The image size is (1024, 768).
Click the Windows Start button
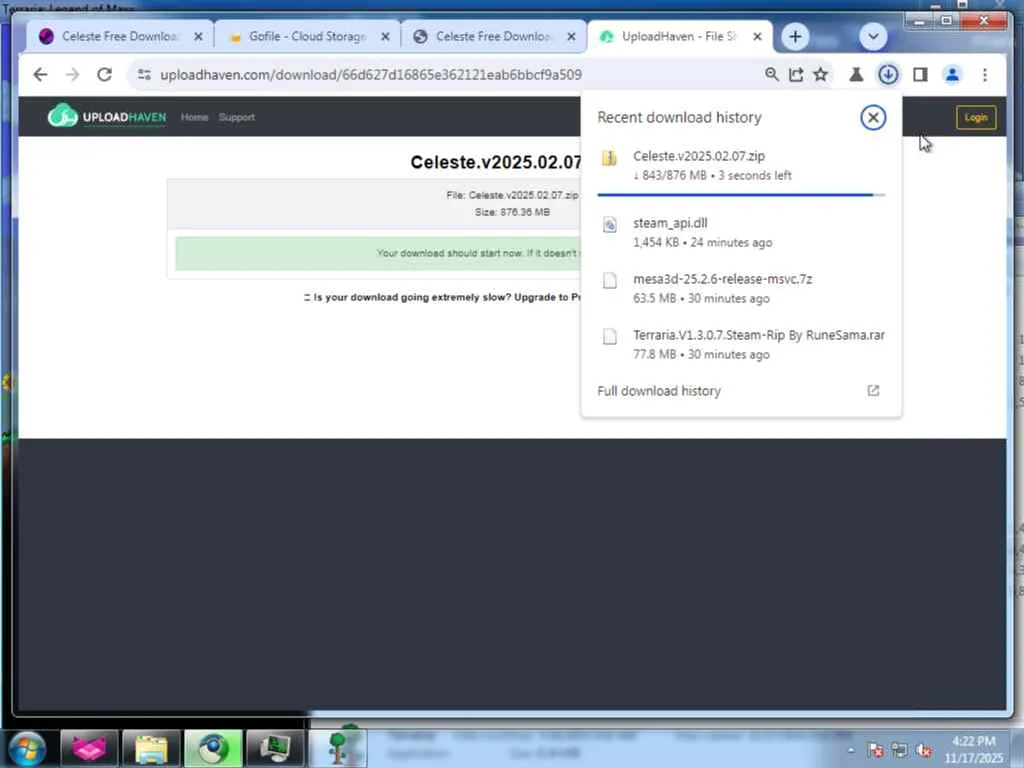tap(27, 748)
